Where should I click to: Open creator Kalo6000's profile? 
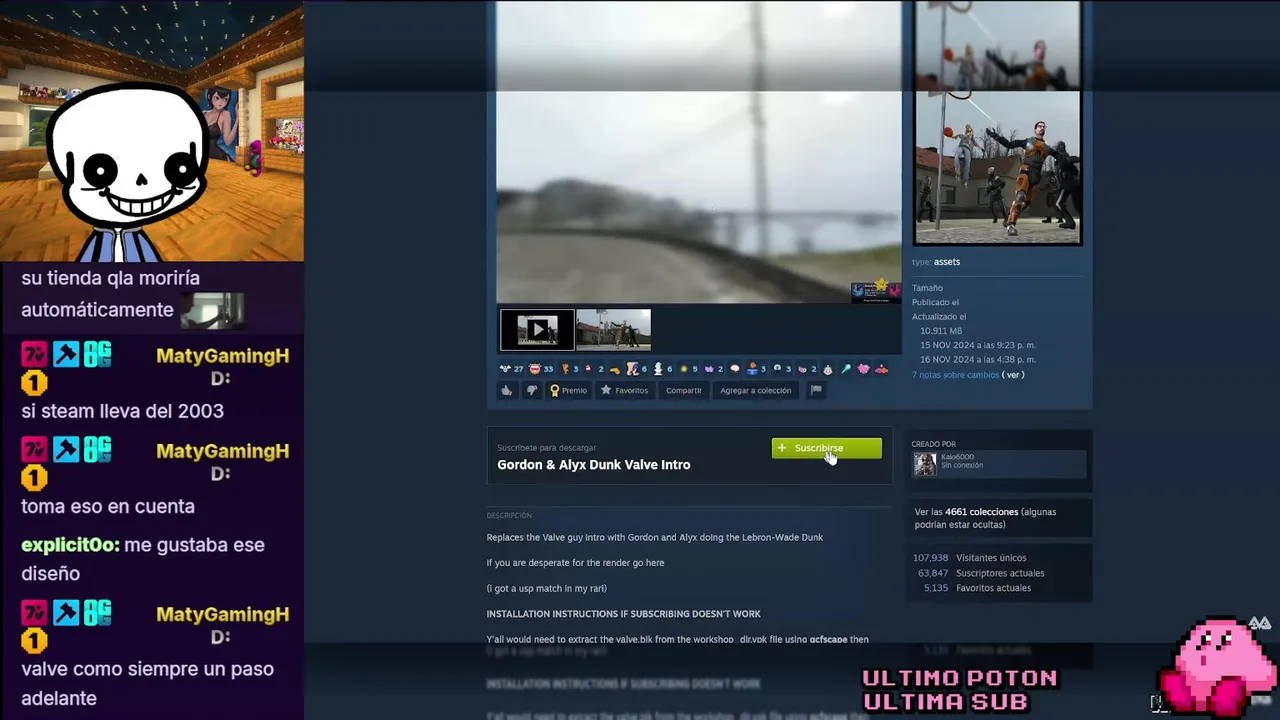click(957, 457)
